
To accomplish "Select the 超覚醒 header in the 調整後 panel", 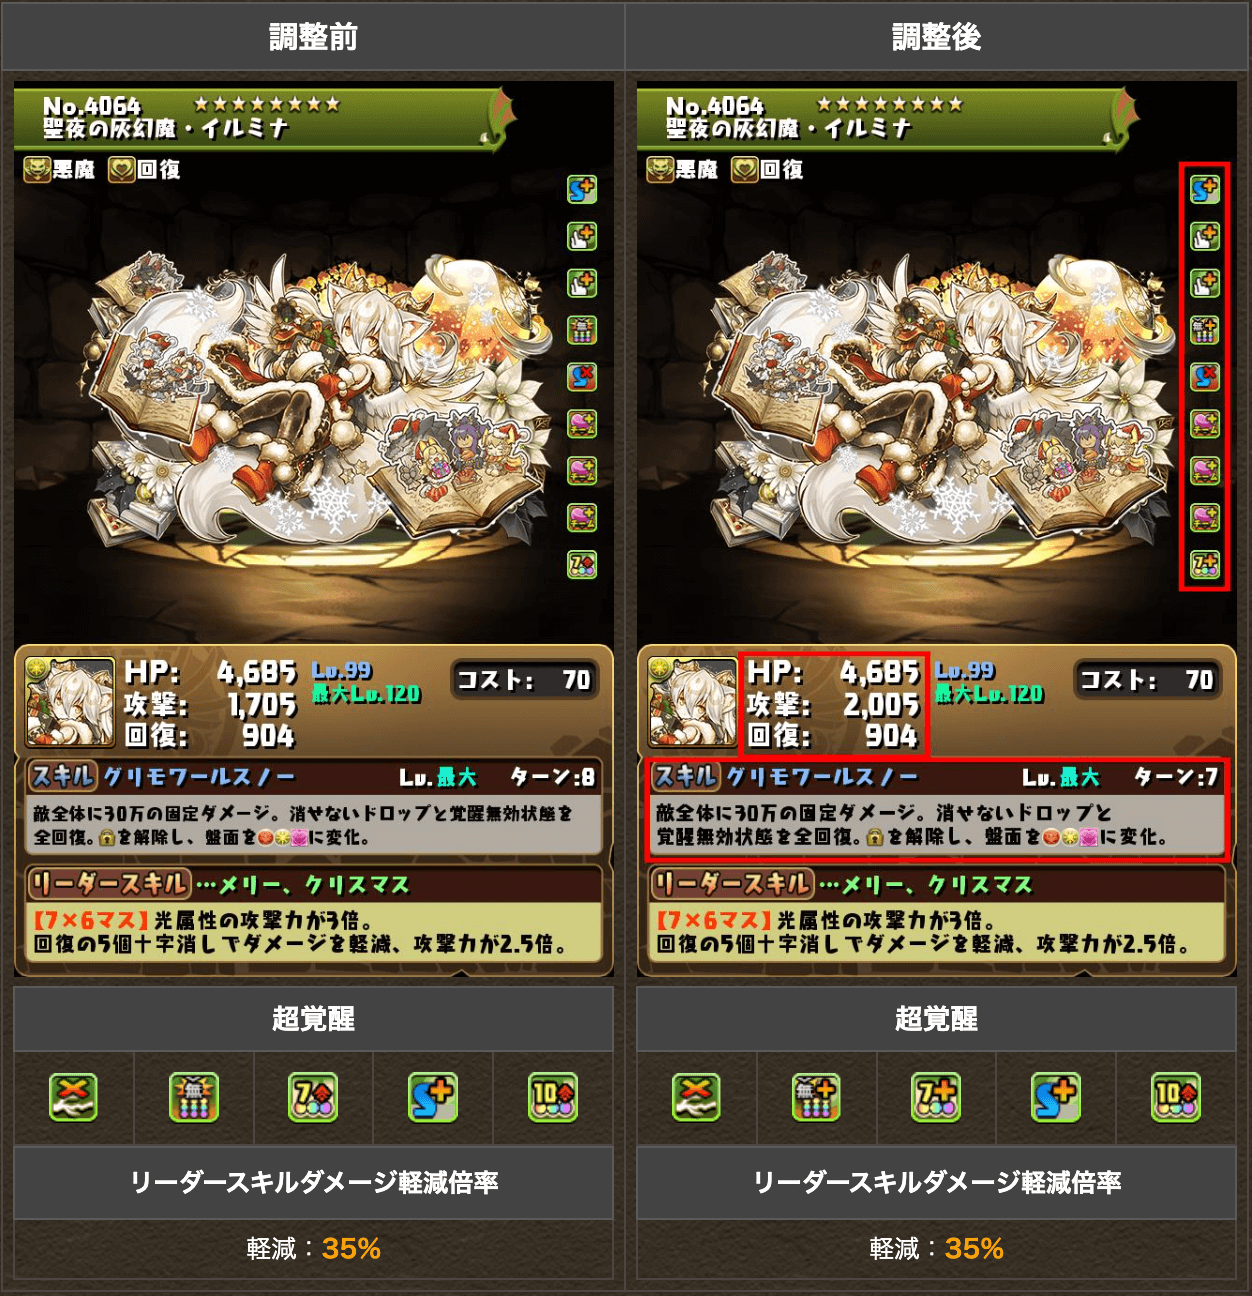I will (937, 1019).
